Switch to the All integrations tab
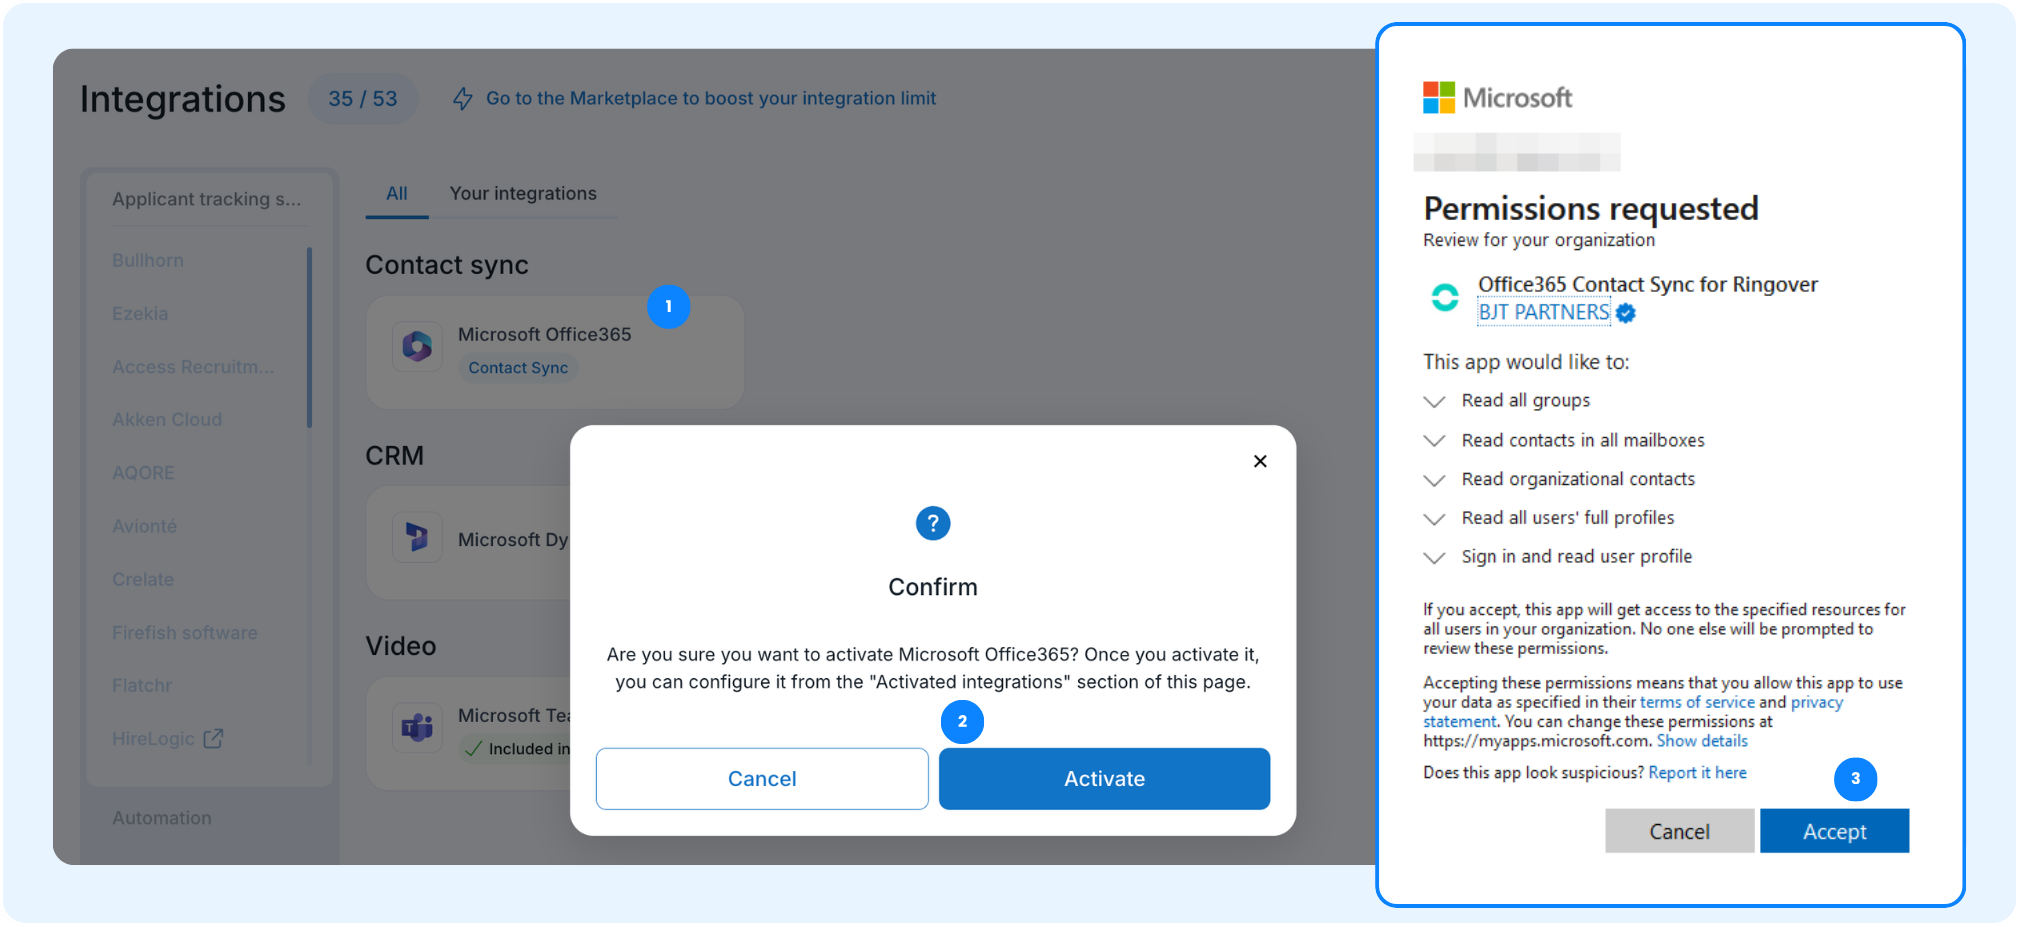The image size is (2020, 927). [x=397, y=194]
